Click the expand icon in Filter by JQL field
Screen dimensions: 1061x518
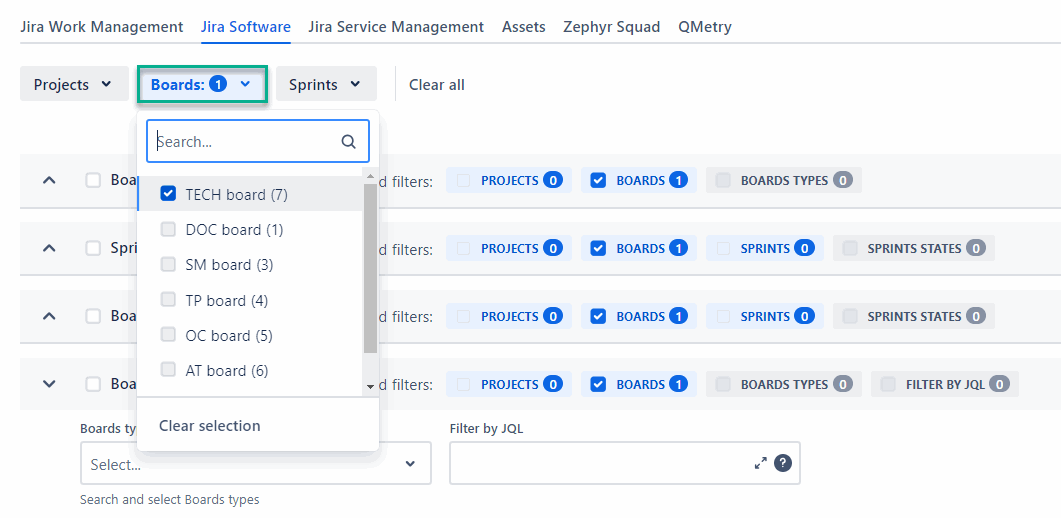(761, 463)
